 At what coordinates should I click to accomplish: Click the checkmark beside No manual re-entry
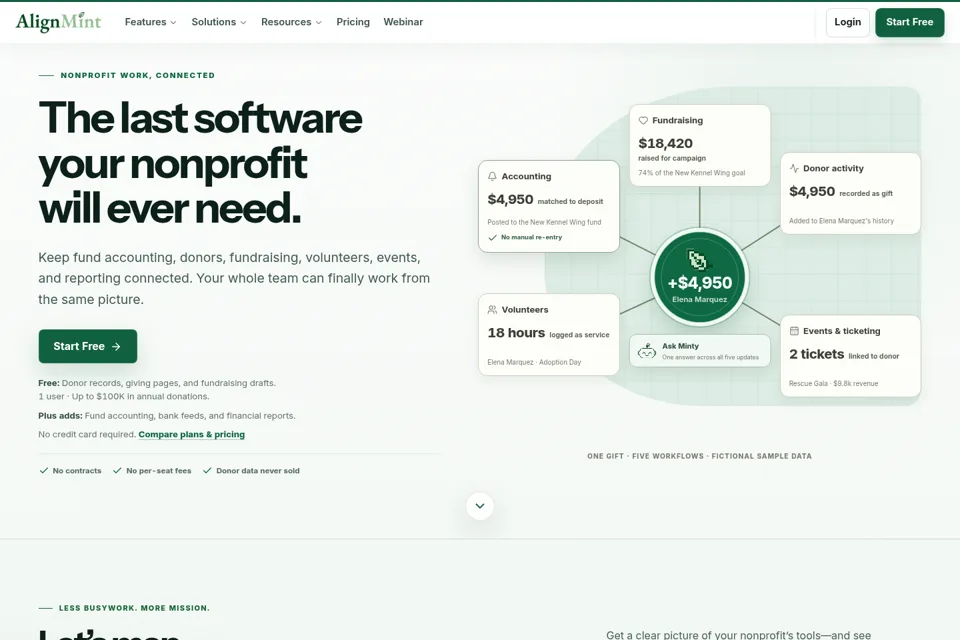point(492,238)
